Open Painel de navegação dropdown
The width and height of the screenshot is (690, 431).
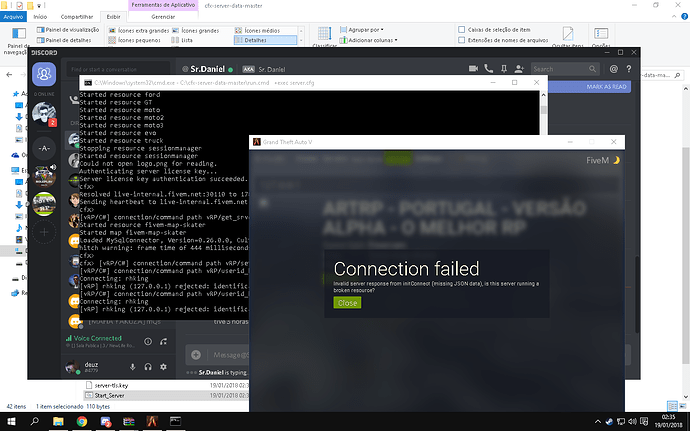coord(18,41)
